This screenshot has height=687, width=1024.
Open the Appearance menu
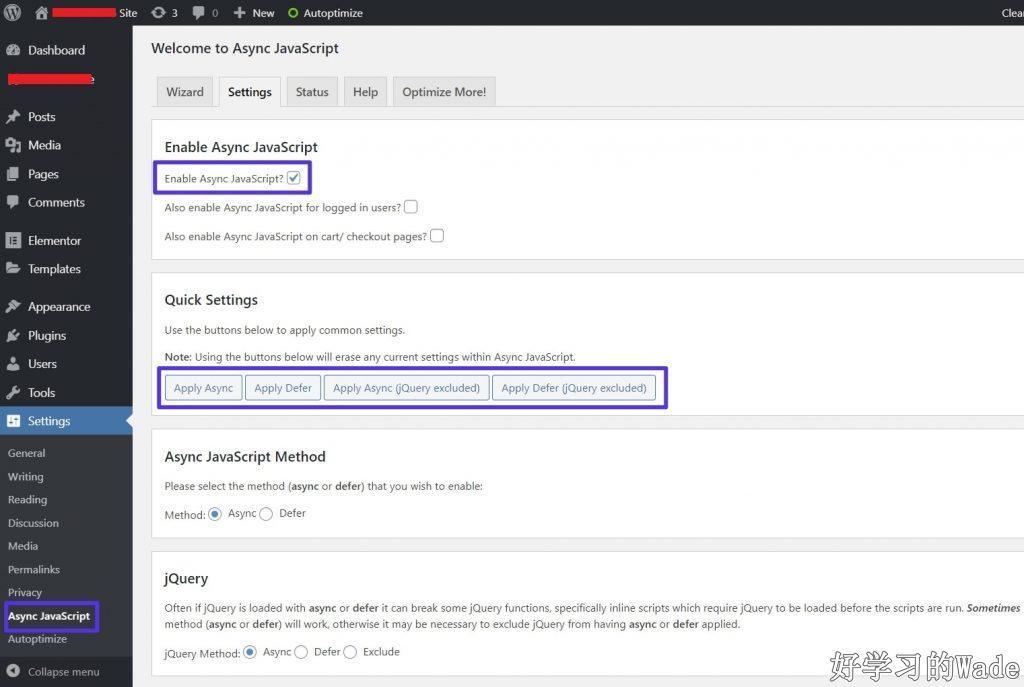click(x=59, y=306)
